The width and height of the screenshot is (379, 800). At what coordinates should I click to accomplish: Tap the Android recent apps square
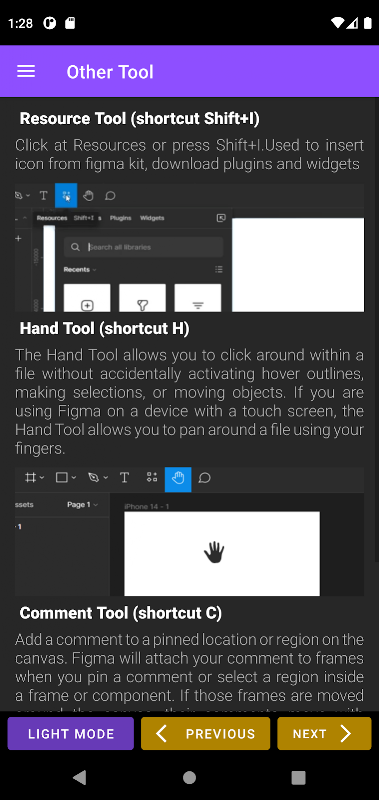(298, 777)
